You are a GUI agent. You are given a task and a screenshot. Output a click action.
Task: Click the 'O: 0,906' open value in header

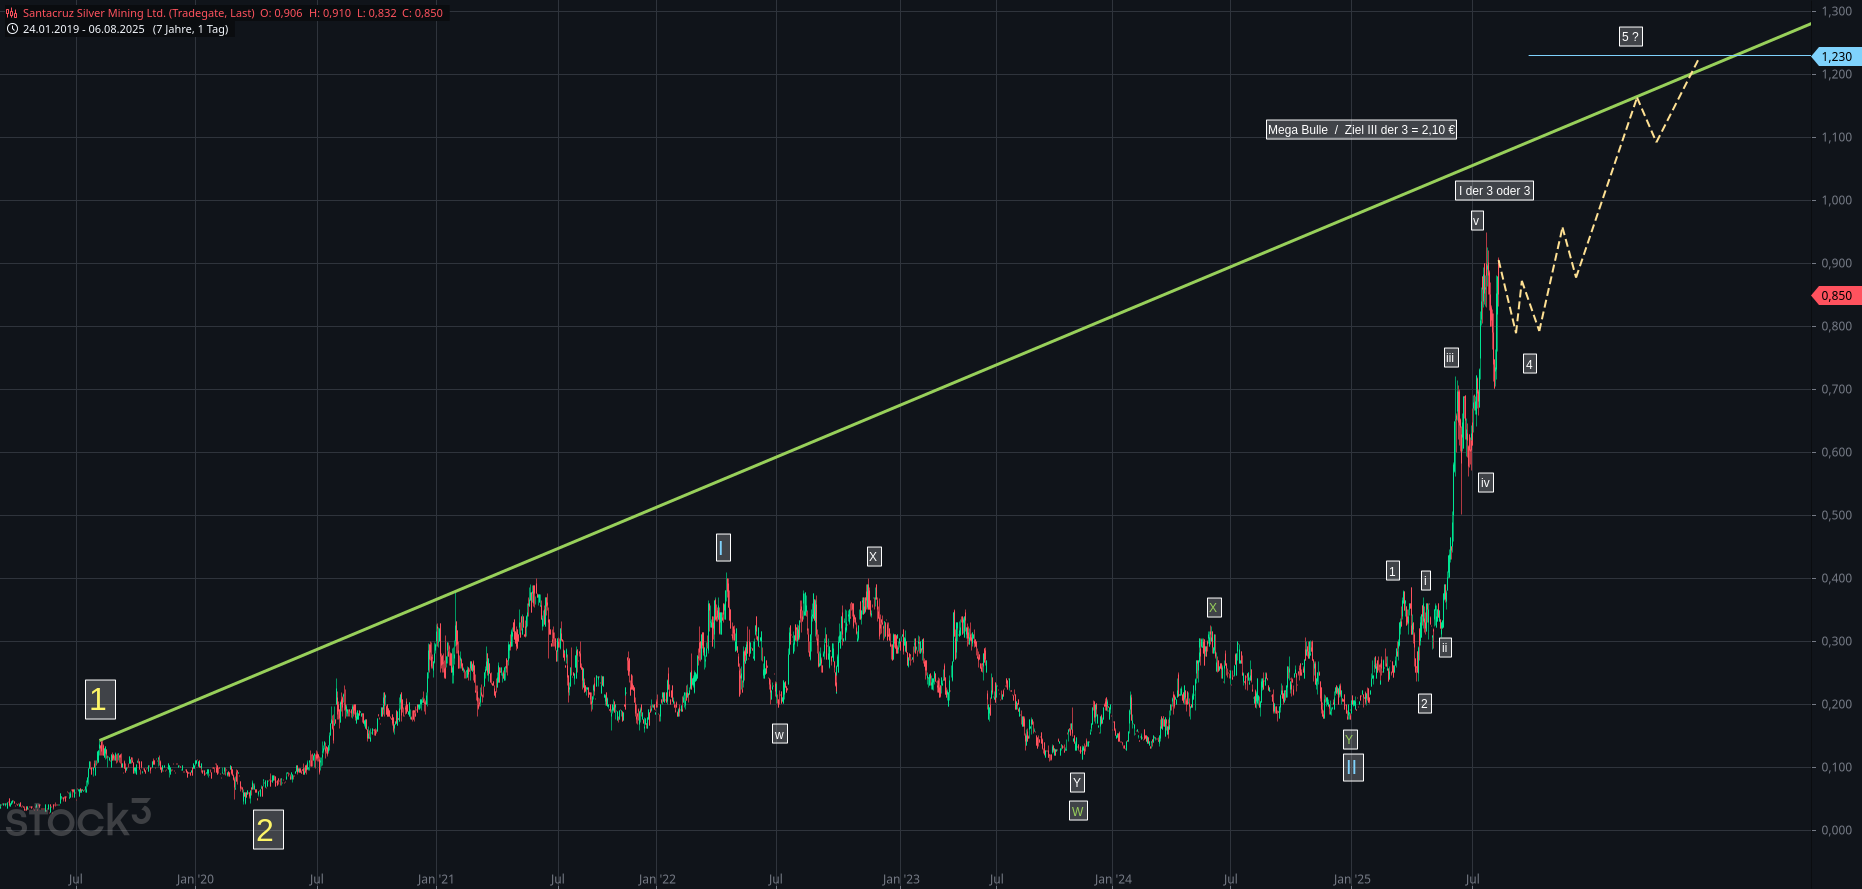click(x=281, y=13)
